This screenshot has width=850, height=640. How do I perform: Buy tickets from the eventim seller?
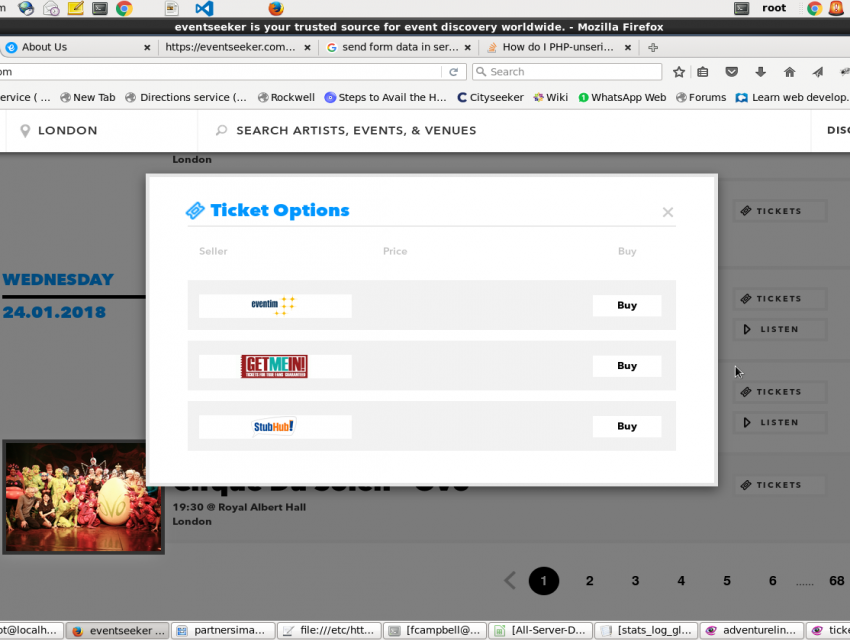(627, 305)
